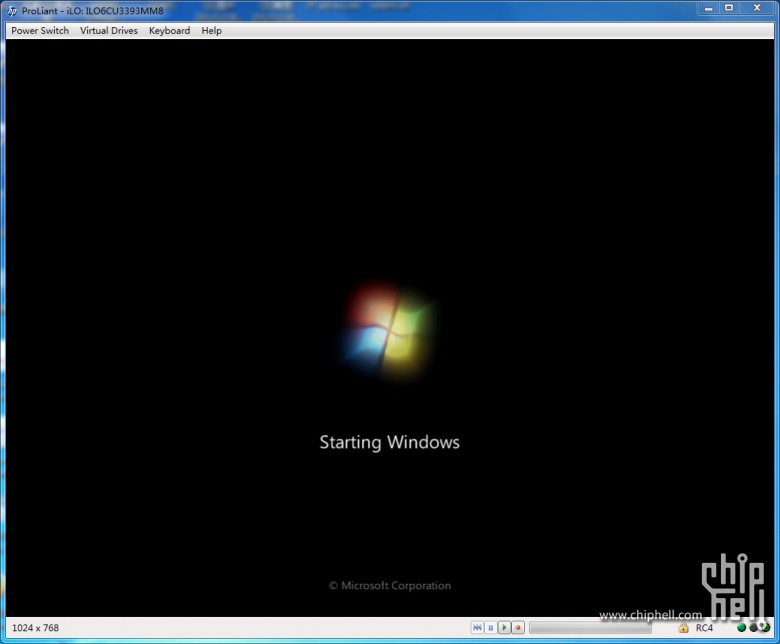Click the HP logo in title bar
Image resolution: width=780 pixels, height=644 pixels.
pyautogui.click(x=12, y=11)
